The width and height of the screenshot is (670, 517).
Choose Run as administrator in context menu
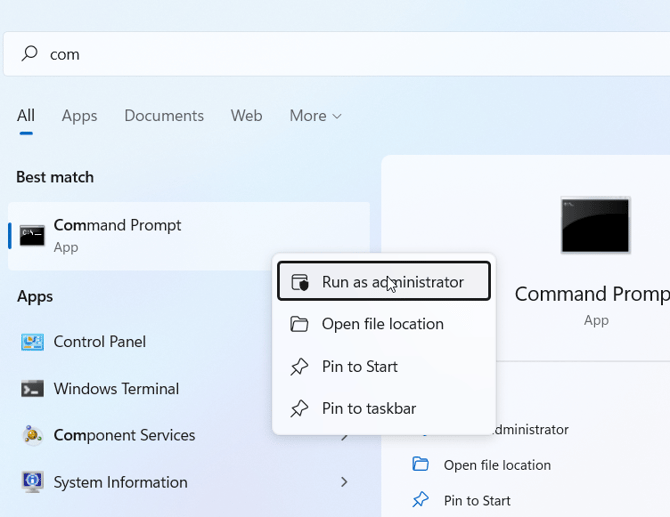384,282
